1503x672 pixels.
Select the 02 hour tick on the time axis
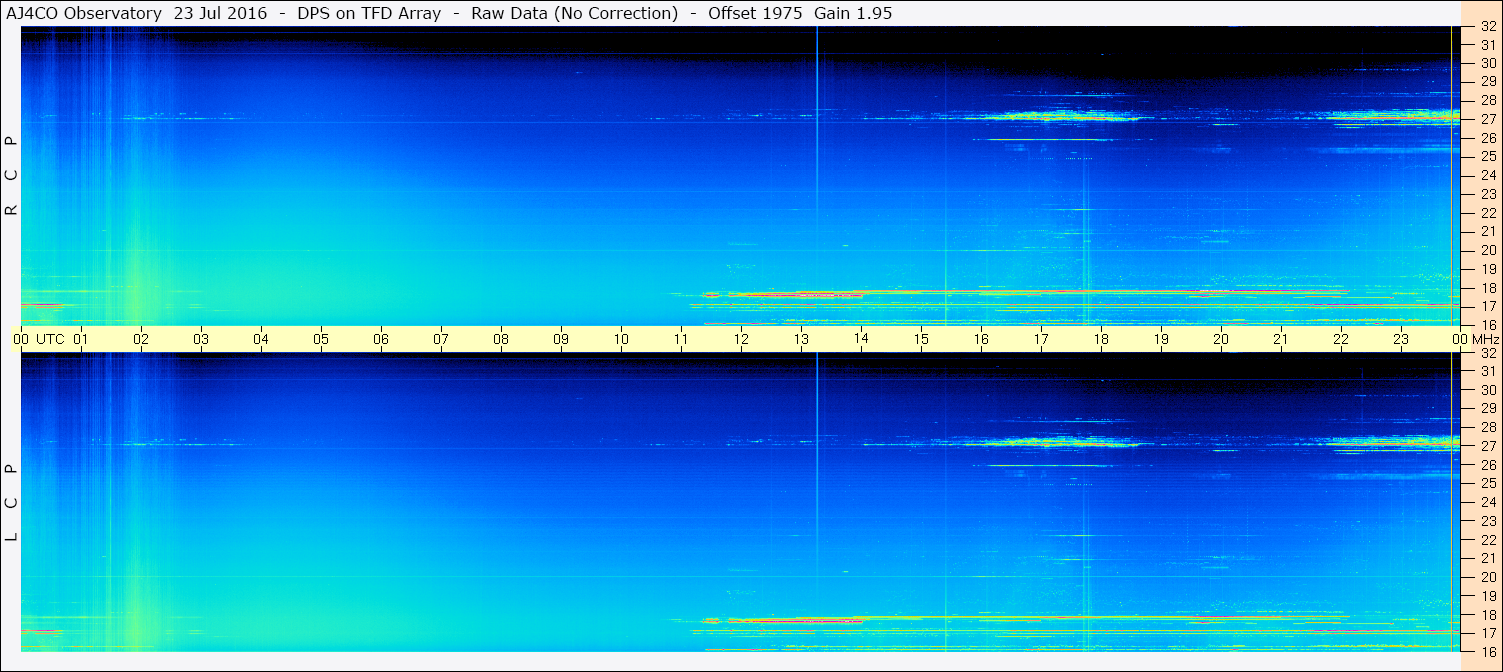141,339
